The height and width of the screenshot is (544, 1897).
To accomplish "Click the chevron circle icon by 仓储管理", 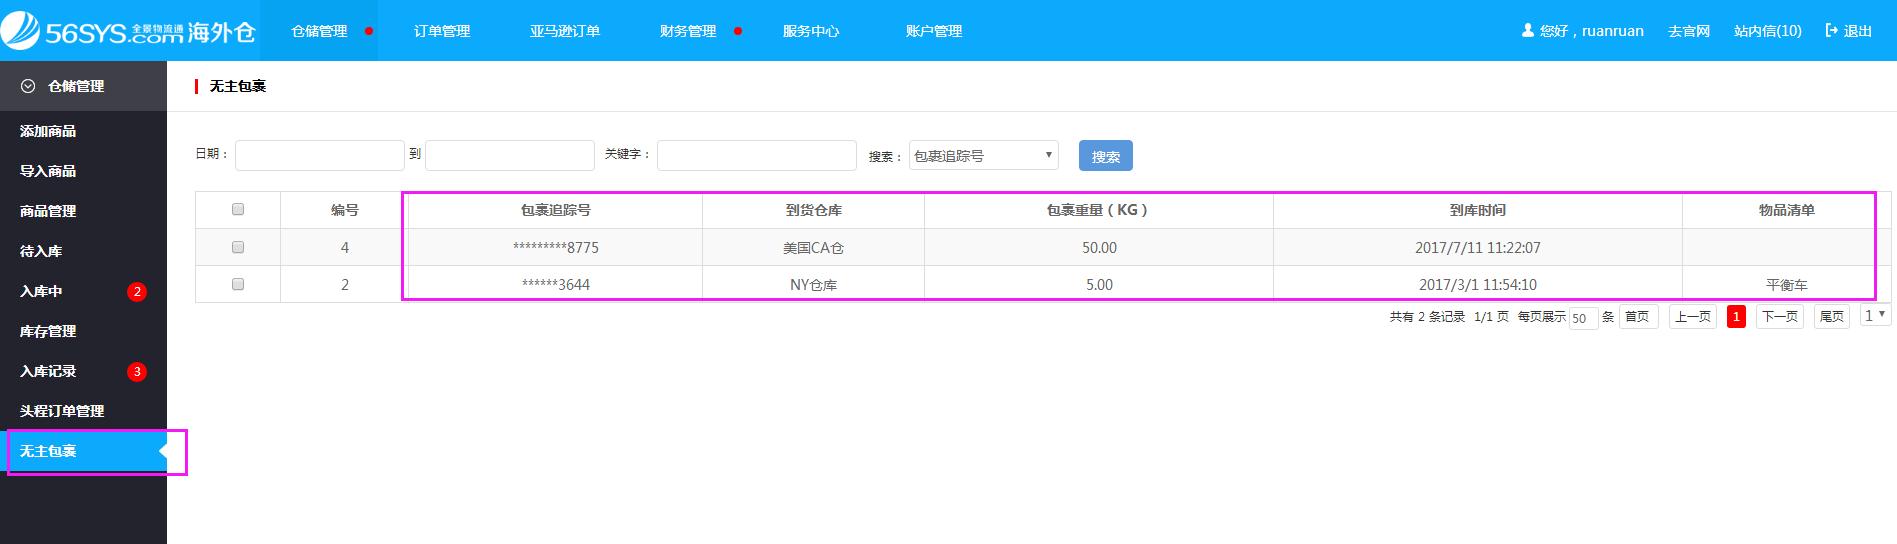I will [x=28, y=86].
